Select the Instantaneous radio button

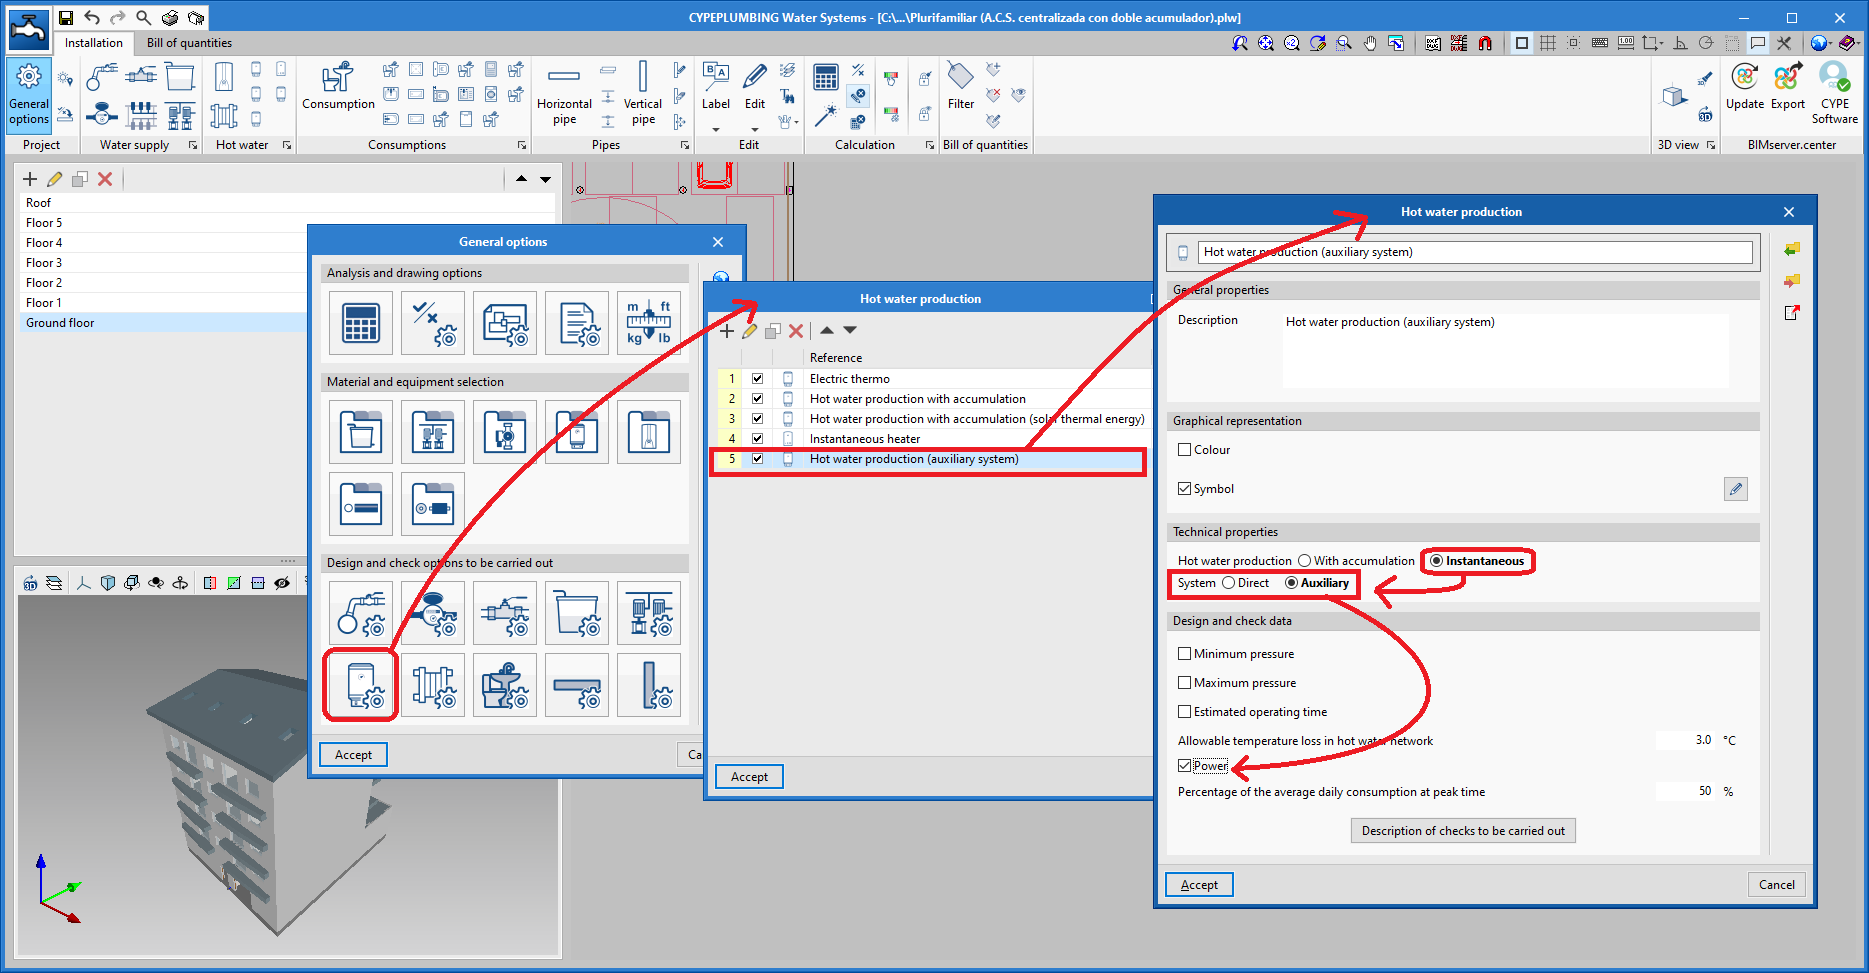pyautogui.click(x=1436, y=561)
